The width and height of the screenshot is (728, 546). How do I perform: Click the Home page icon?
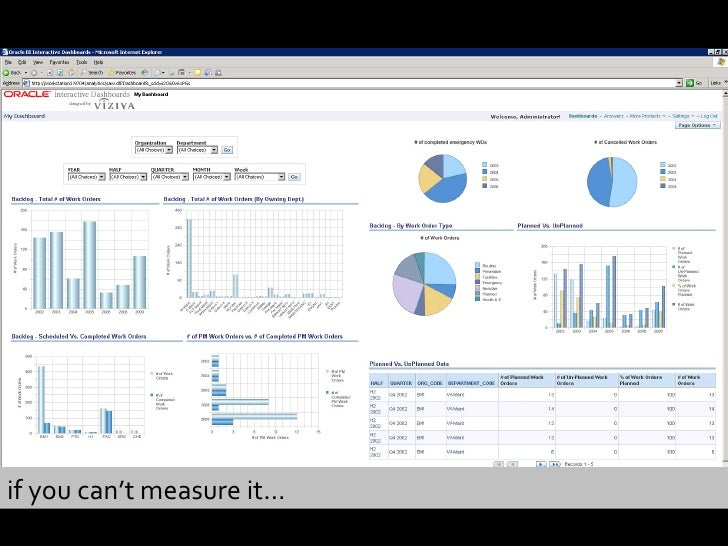pyautogui.click(x=71, y=72)
